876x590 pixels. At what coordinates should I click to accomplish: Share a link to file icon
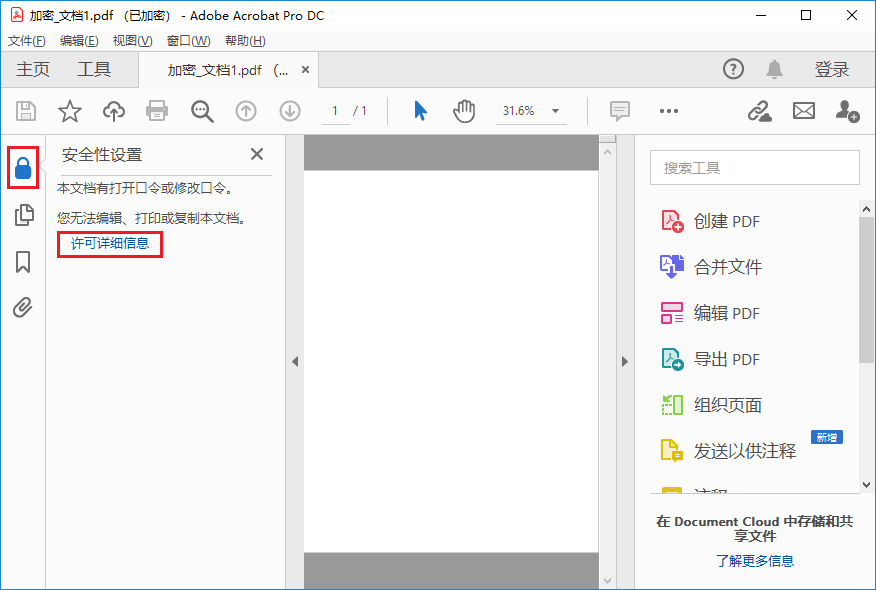click(x=760, y=111)
